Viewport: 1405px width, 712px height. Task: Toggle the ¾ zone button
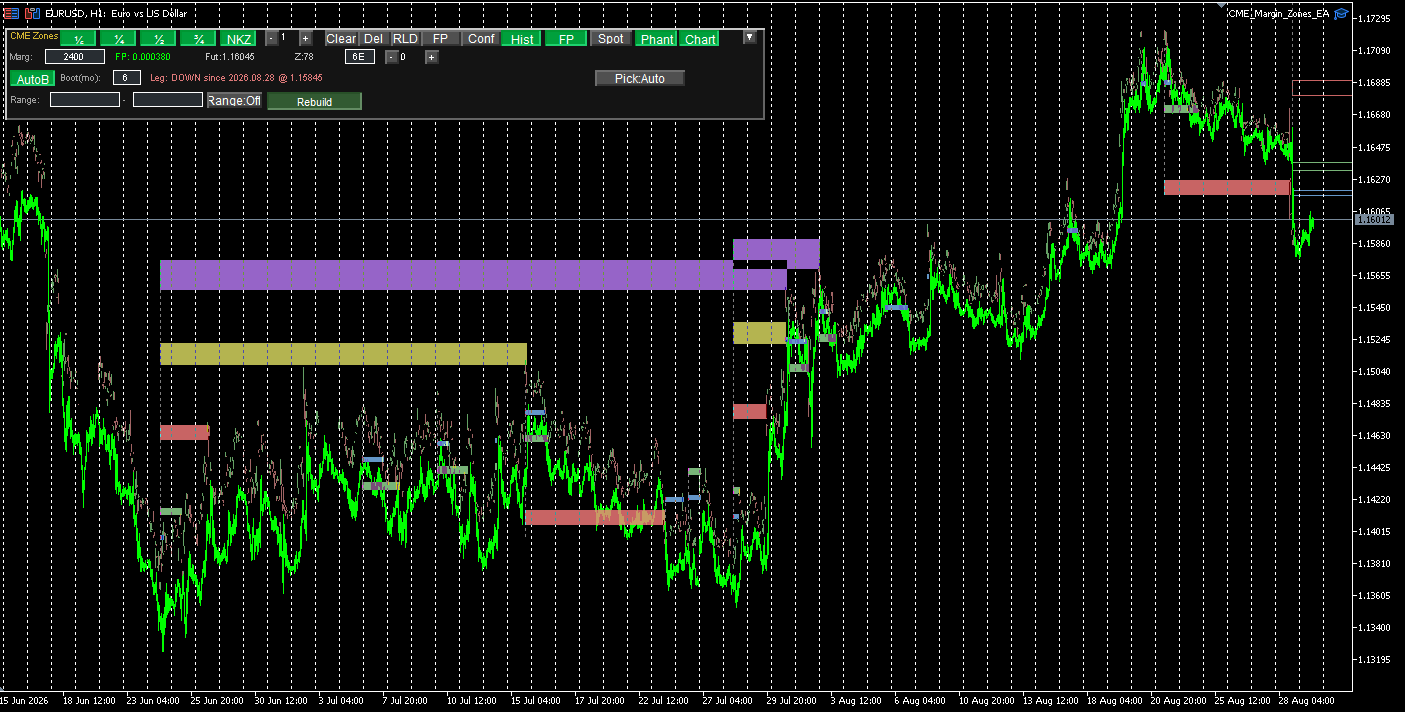pos(199,39)
